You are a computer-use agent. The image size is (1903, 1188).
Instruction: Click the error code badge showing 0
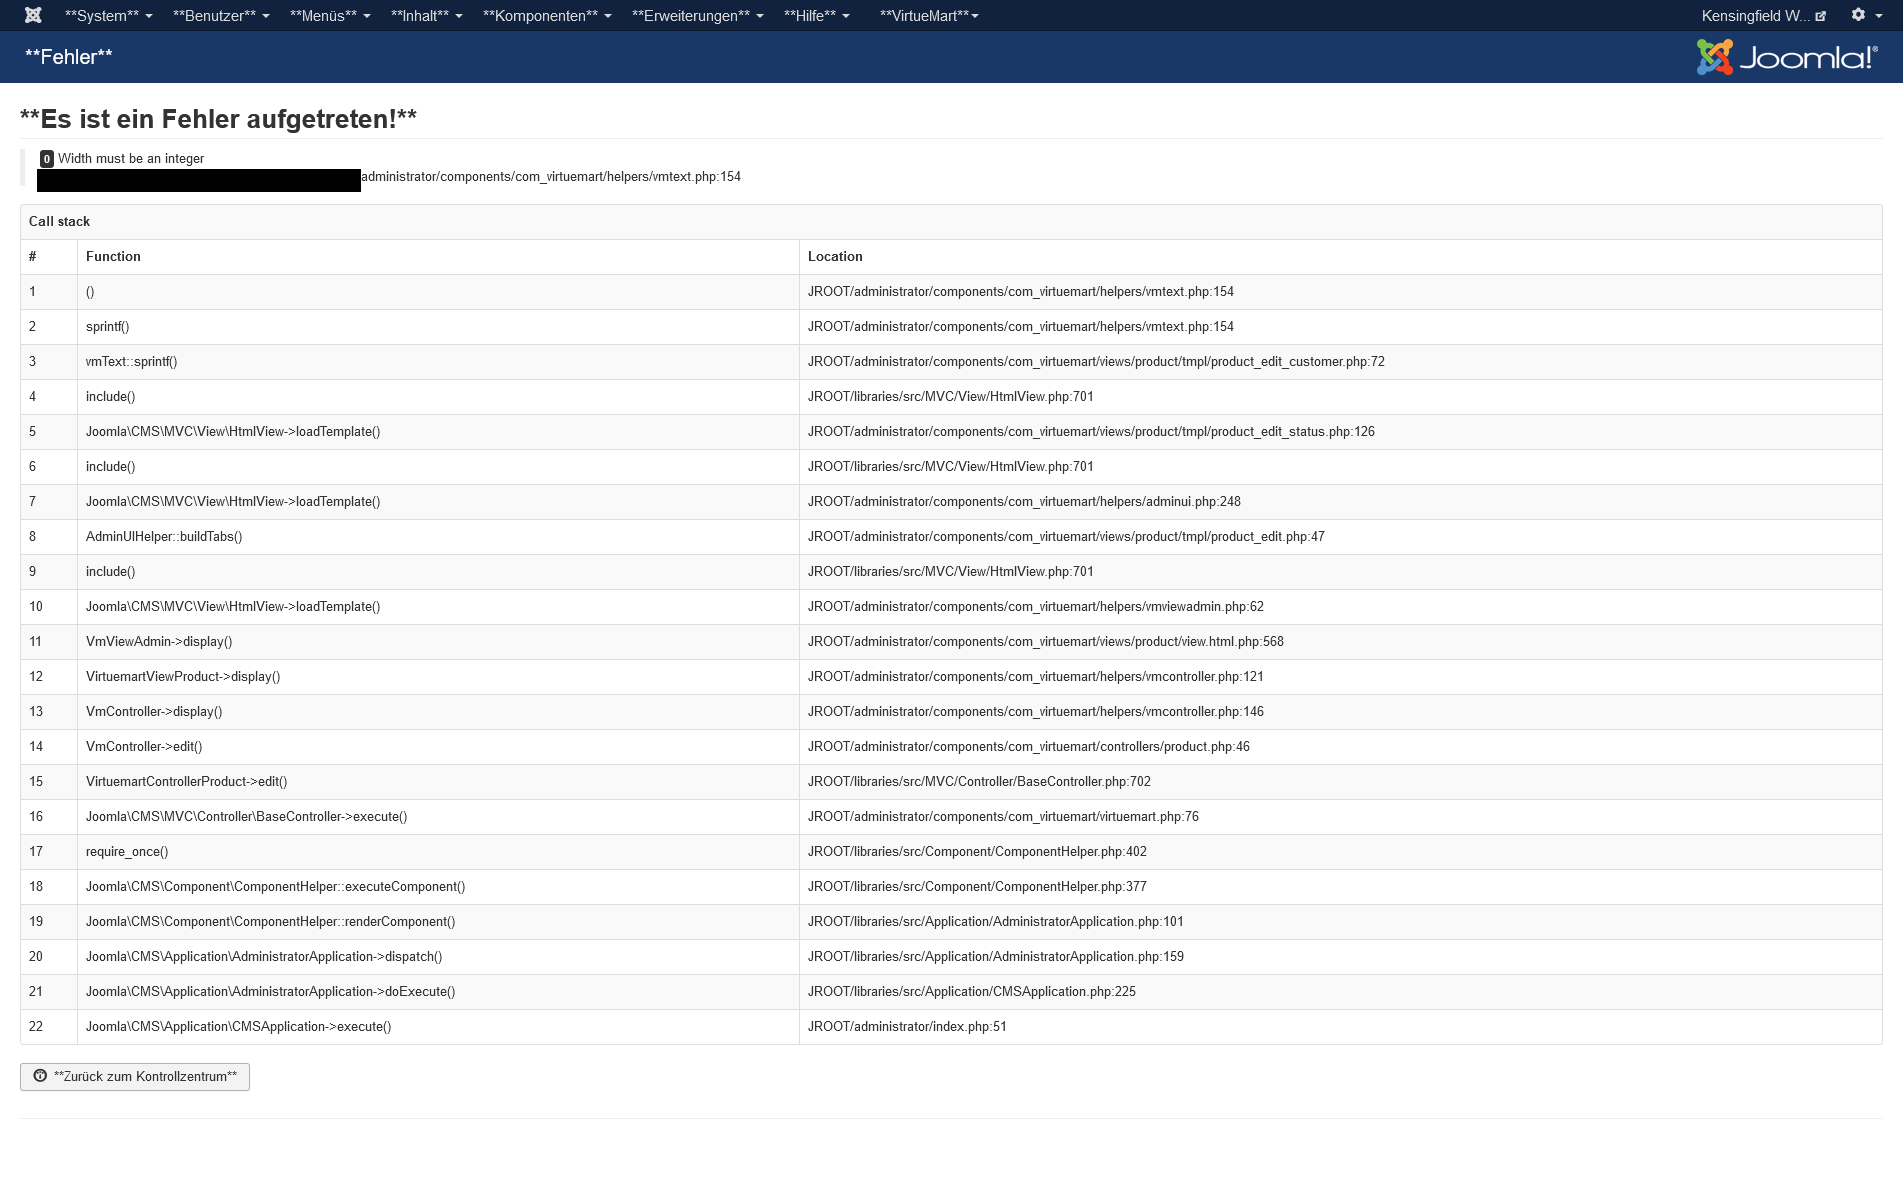(47, 159)
